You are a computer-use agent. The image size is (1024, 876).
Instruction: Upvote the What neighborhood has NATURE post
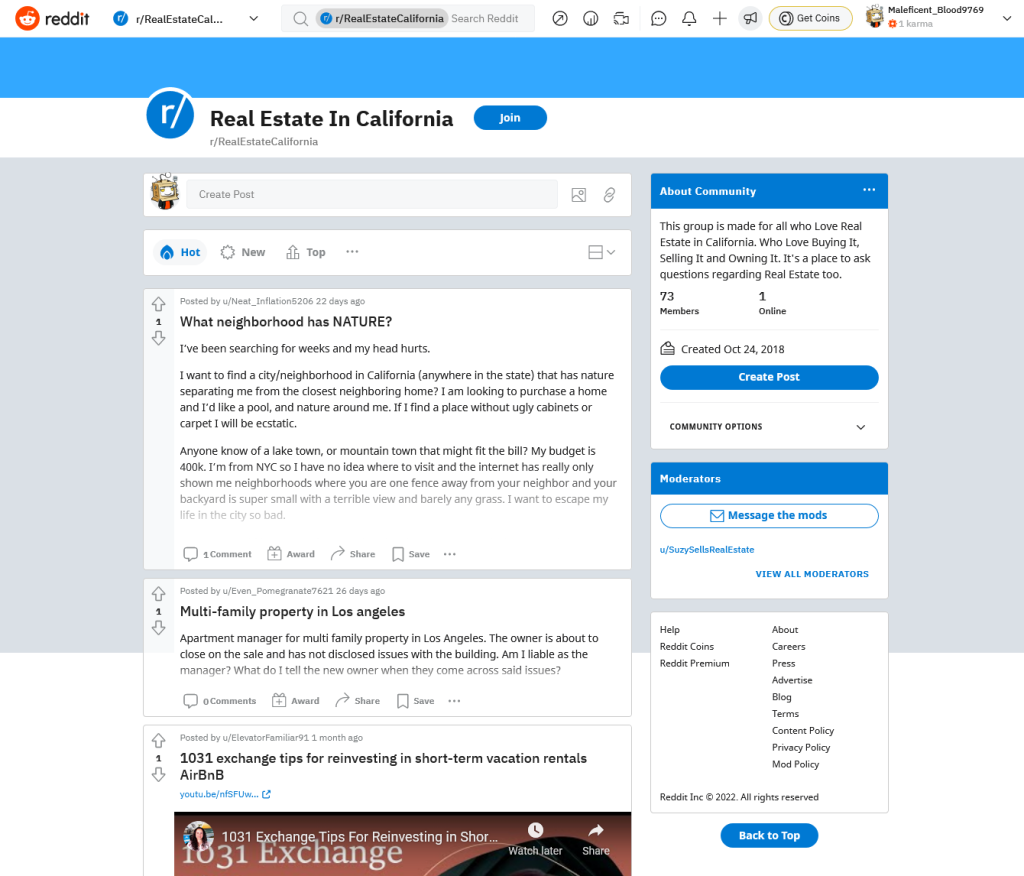point(159,304)
